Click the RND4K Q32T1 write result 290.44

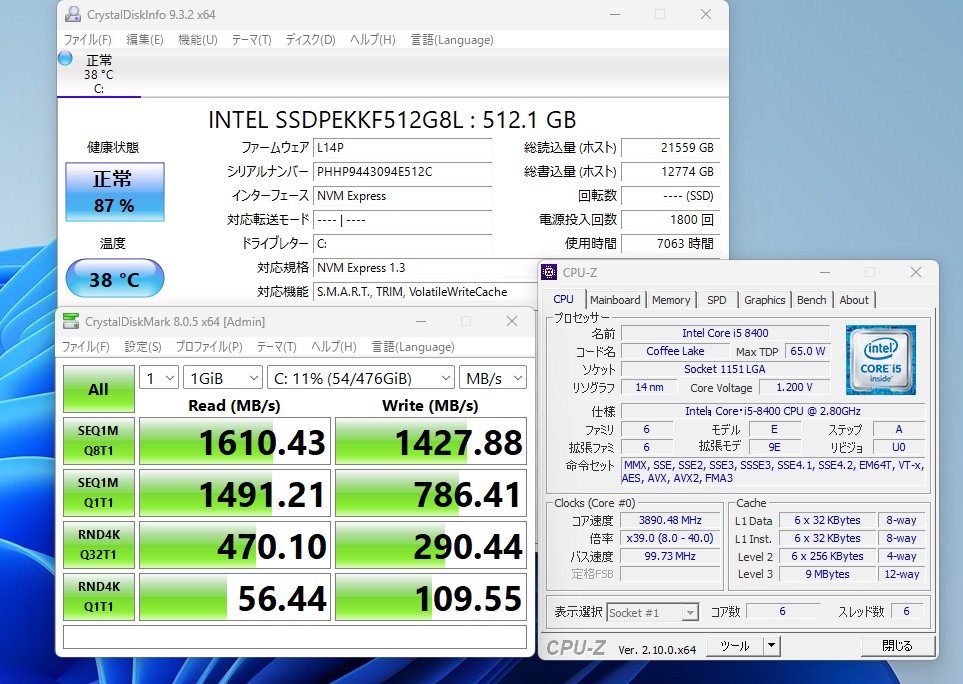431,545
